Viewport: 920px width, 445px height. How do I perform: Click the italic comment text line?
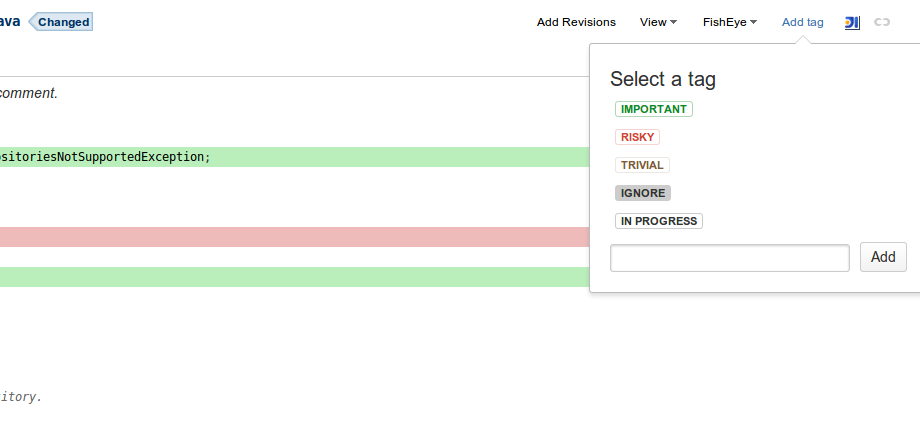point(28,93)
